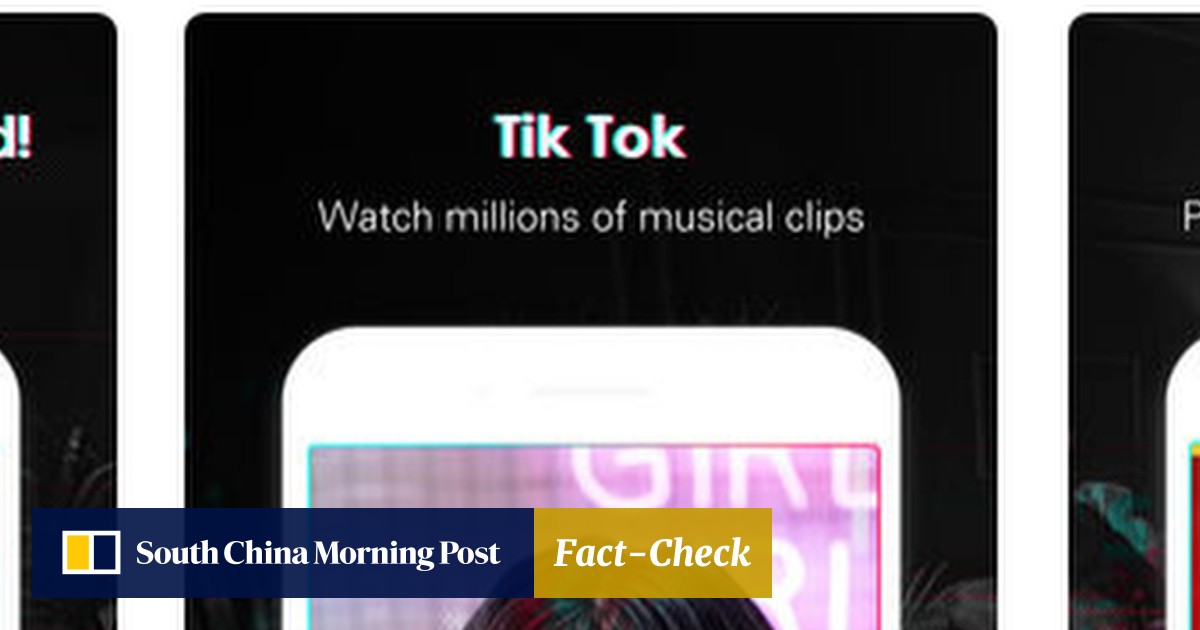Click the partial letter P on right card
Viewport: 1200px width, 630px height.
(1192, 213)
